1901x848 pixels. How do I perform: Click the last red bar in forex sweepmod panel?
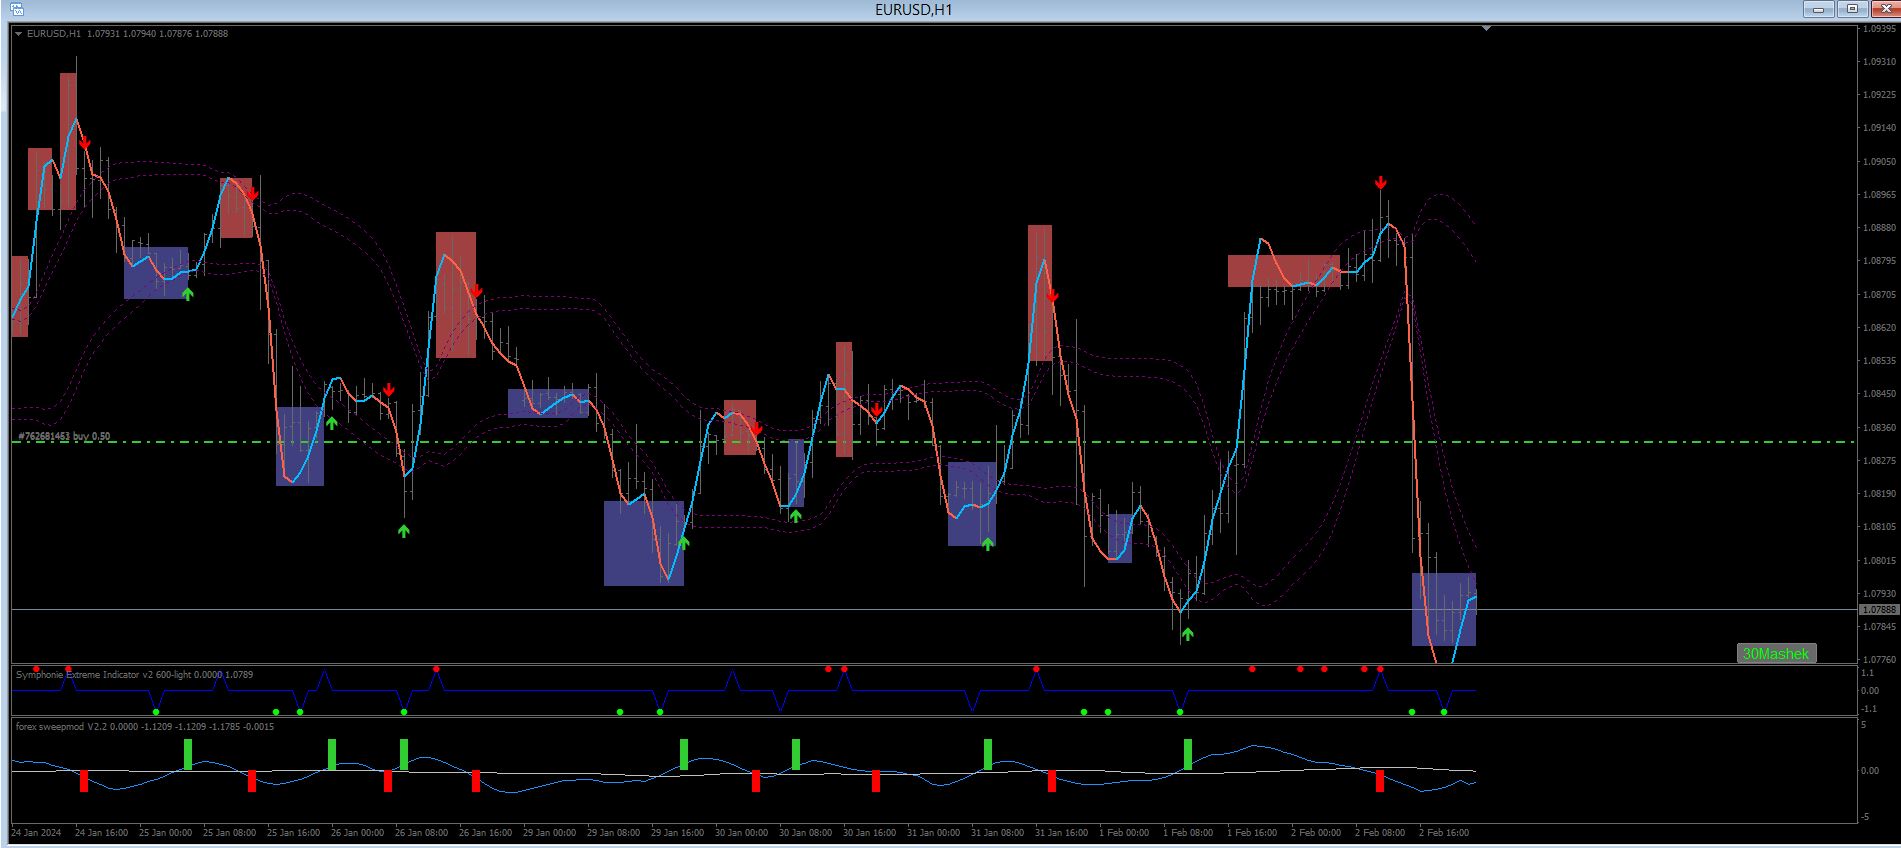tap(1380, 781)
